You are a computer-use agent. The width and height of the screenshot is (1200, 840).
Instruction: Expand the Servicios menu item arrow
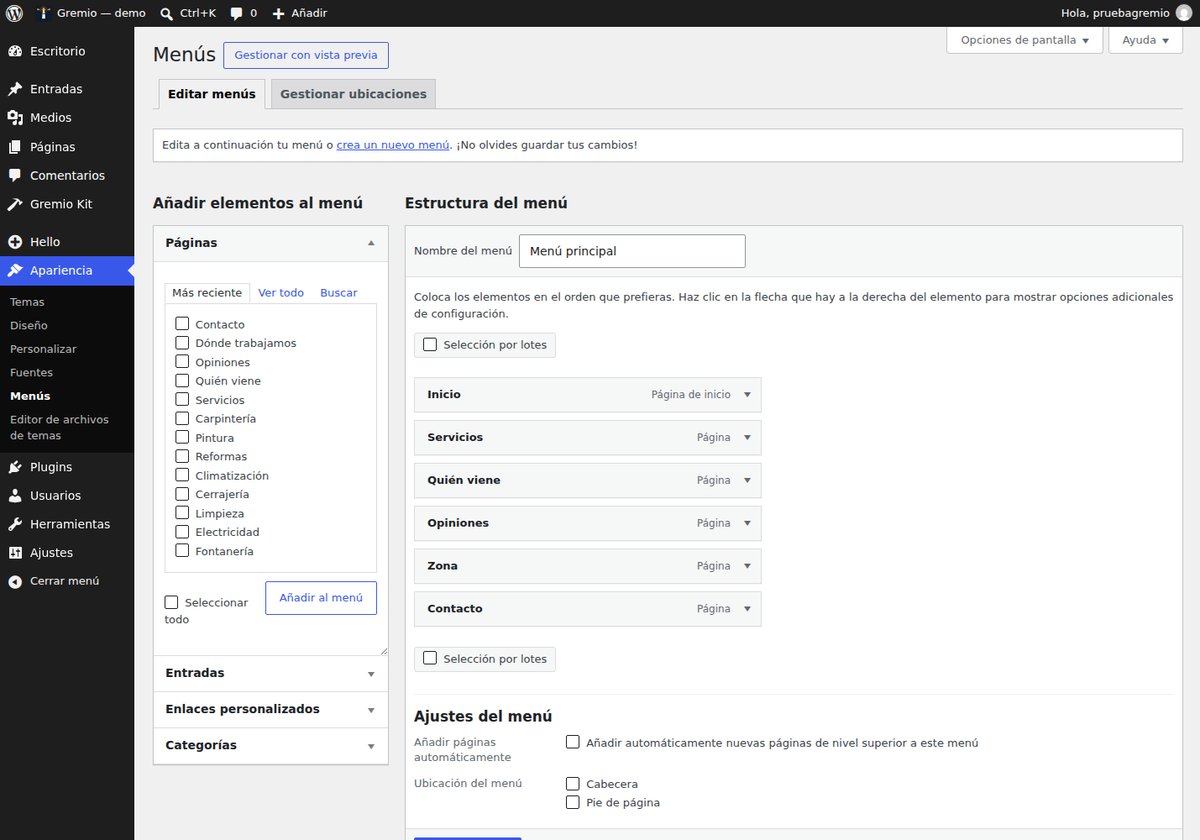click(747, 438)
